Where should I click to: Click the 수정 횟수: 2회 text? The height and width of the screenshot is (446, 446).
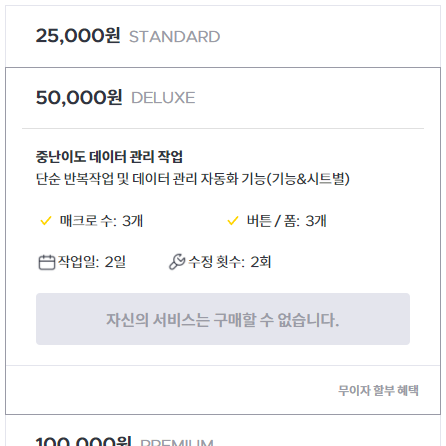[x=230, y=262]
